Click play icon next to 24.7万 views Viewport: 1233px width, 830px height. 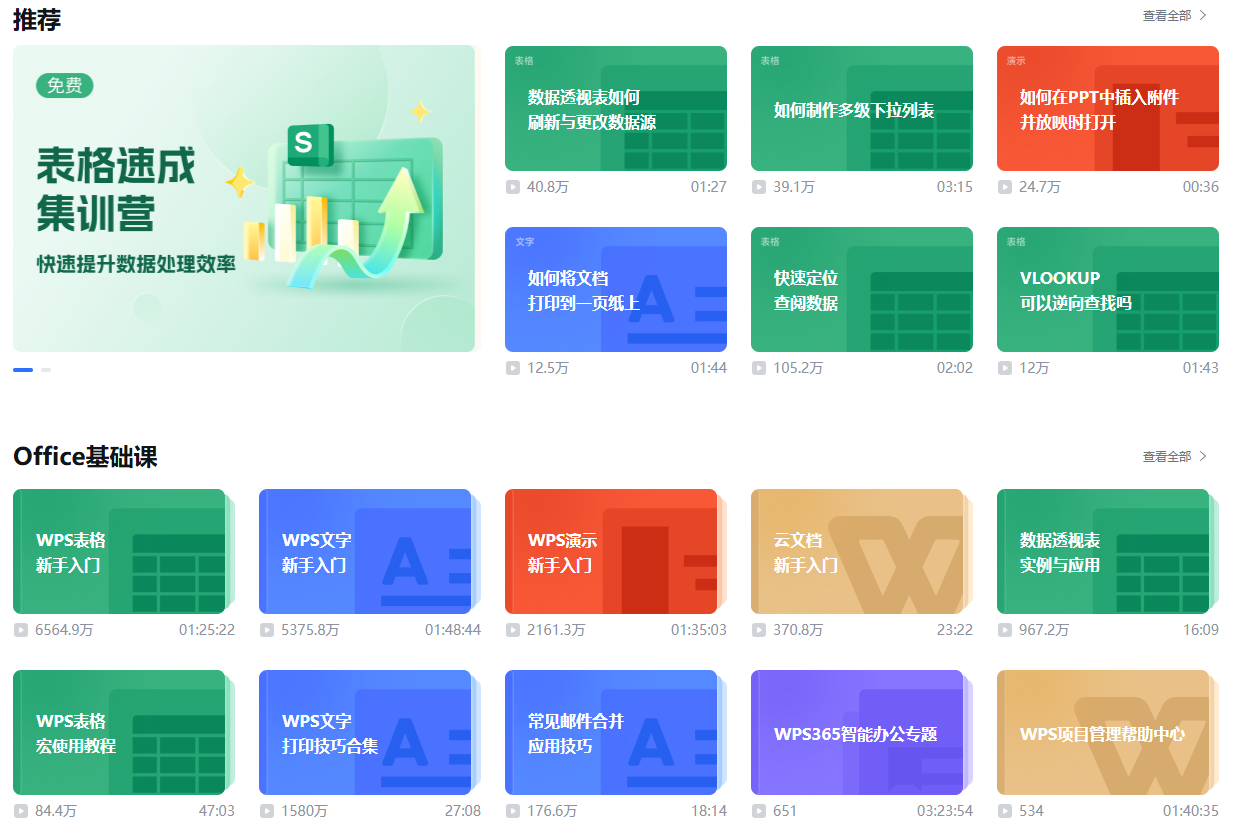tap(1005, 187)
